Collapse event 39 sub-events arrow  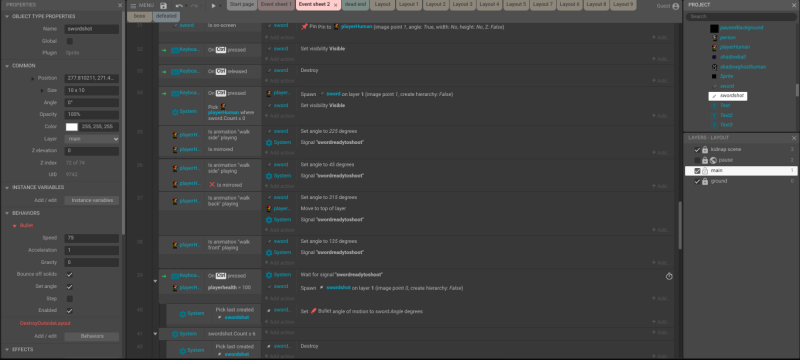point(155,281)
